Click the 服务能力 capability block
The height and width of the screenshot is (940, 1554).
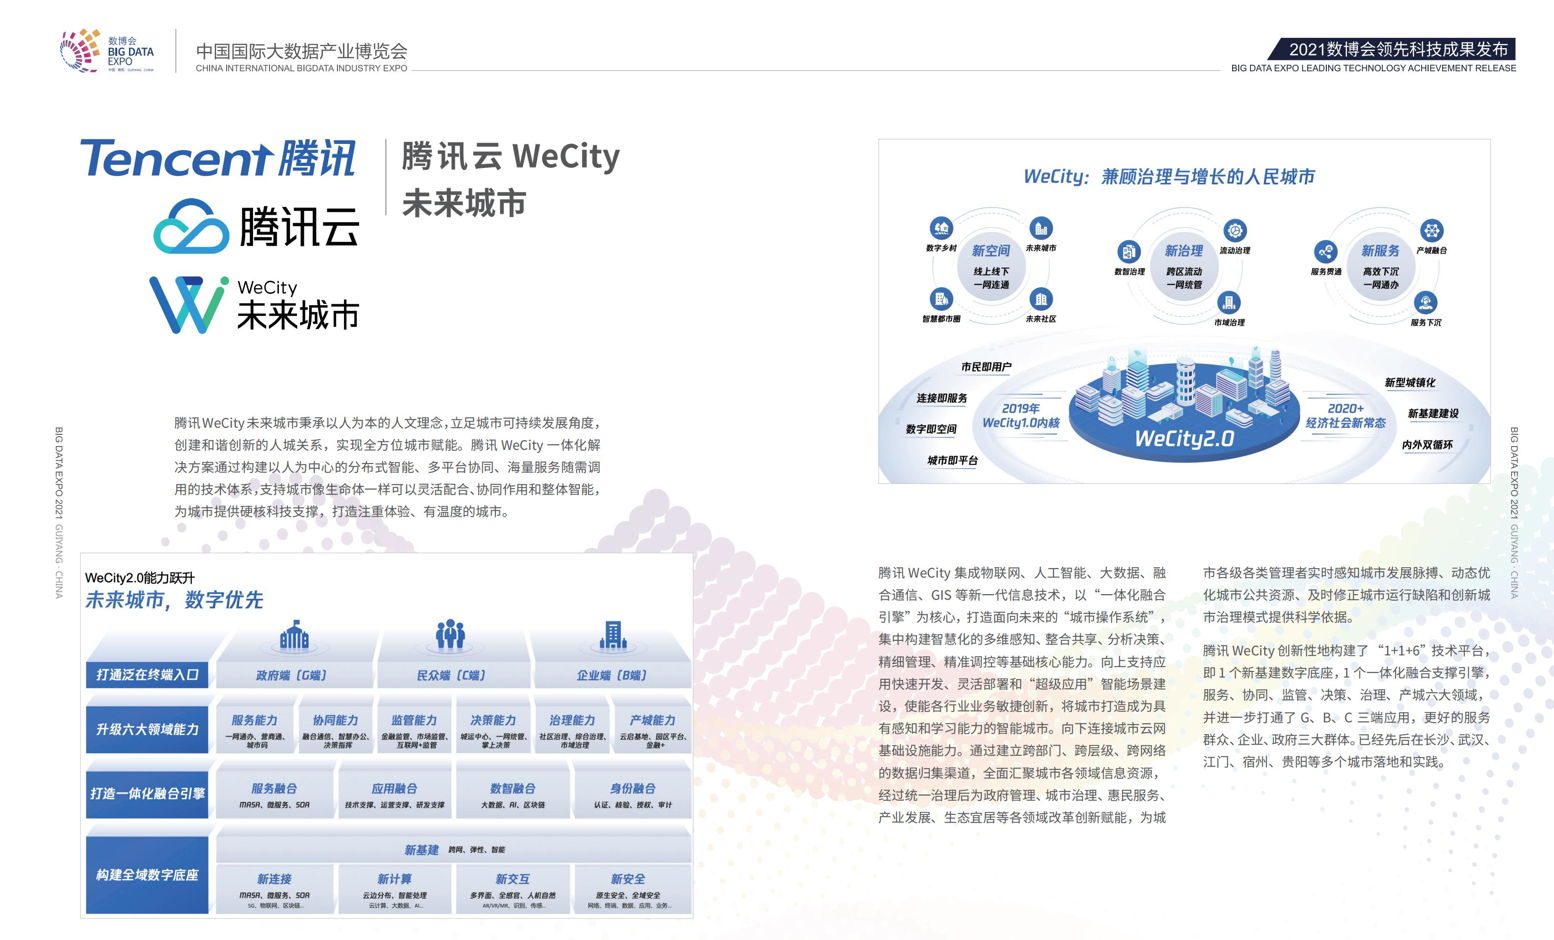tap(254, 730)
